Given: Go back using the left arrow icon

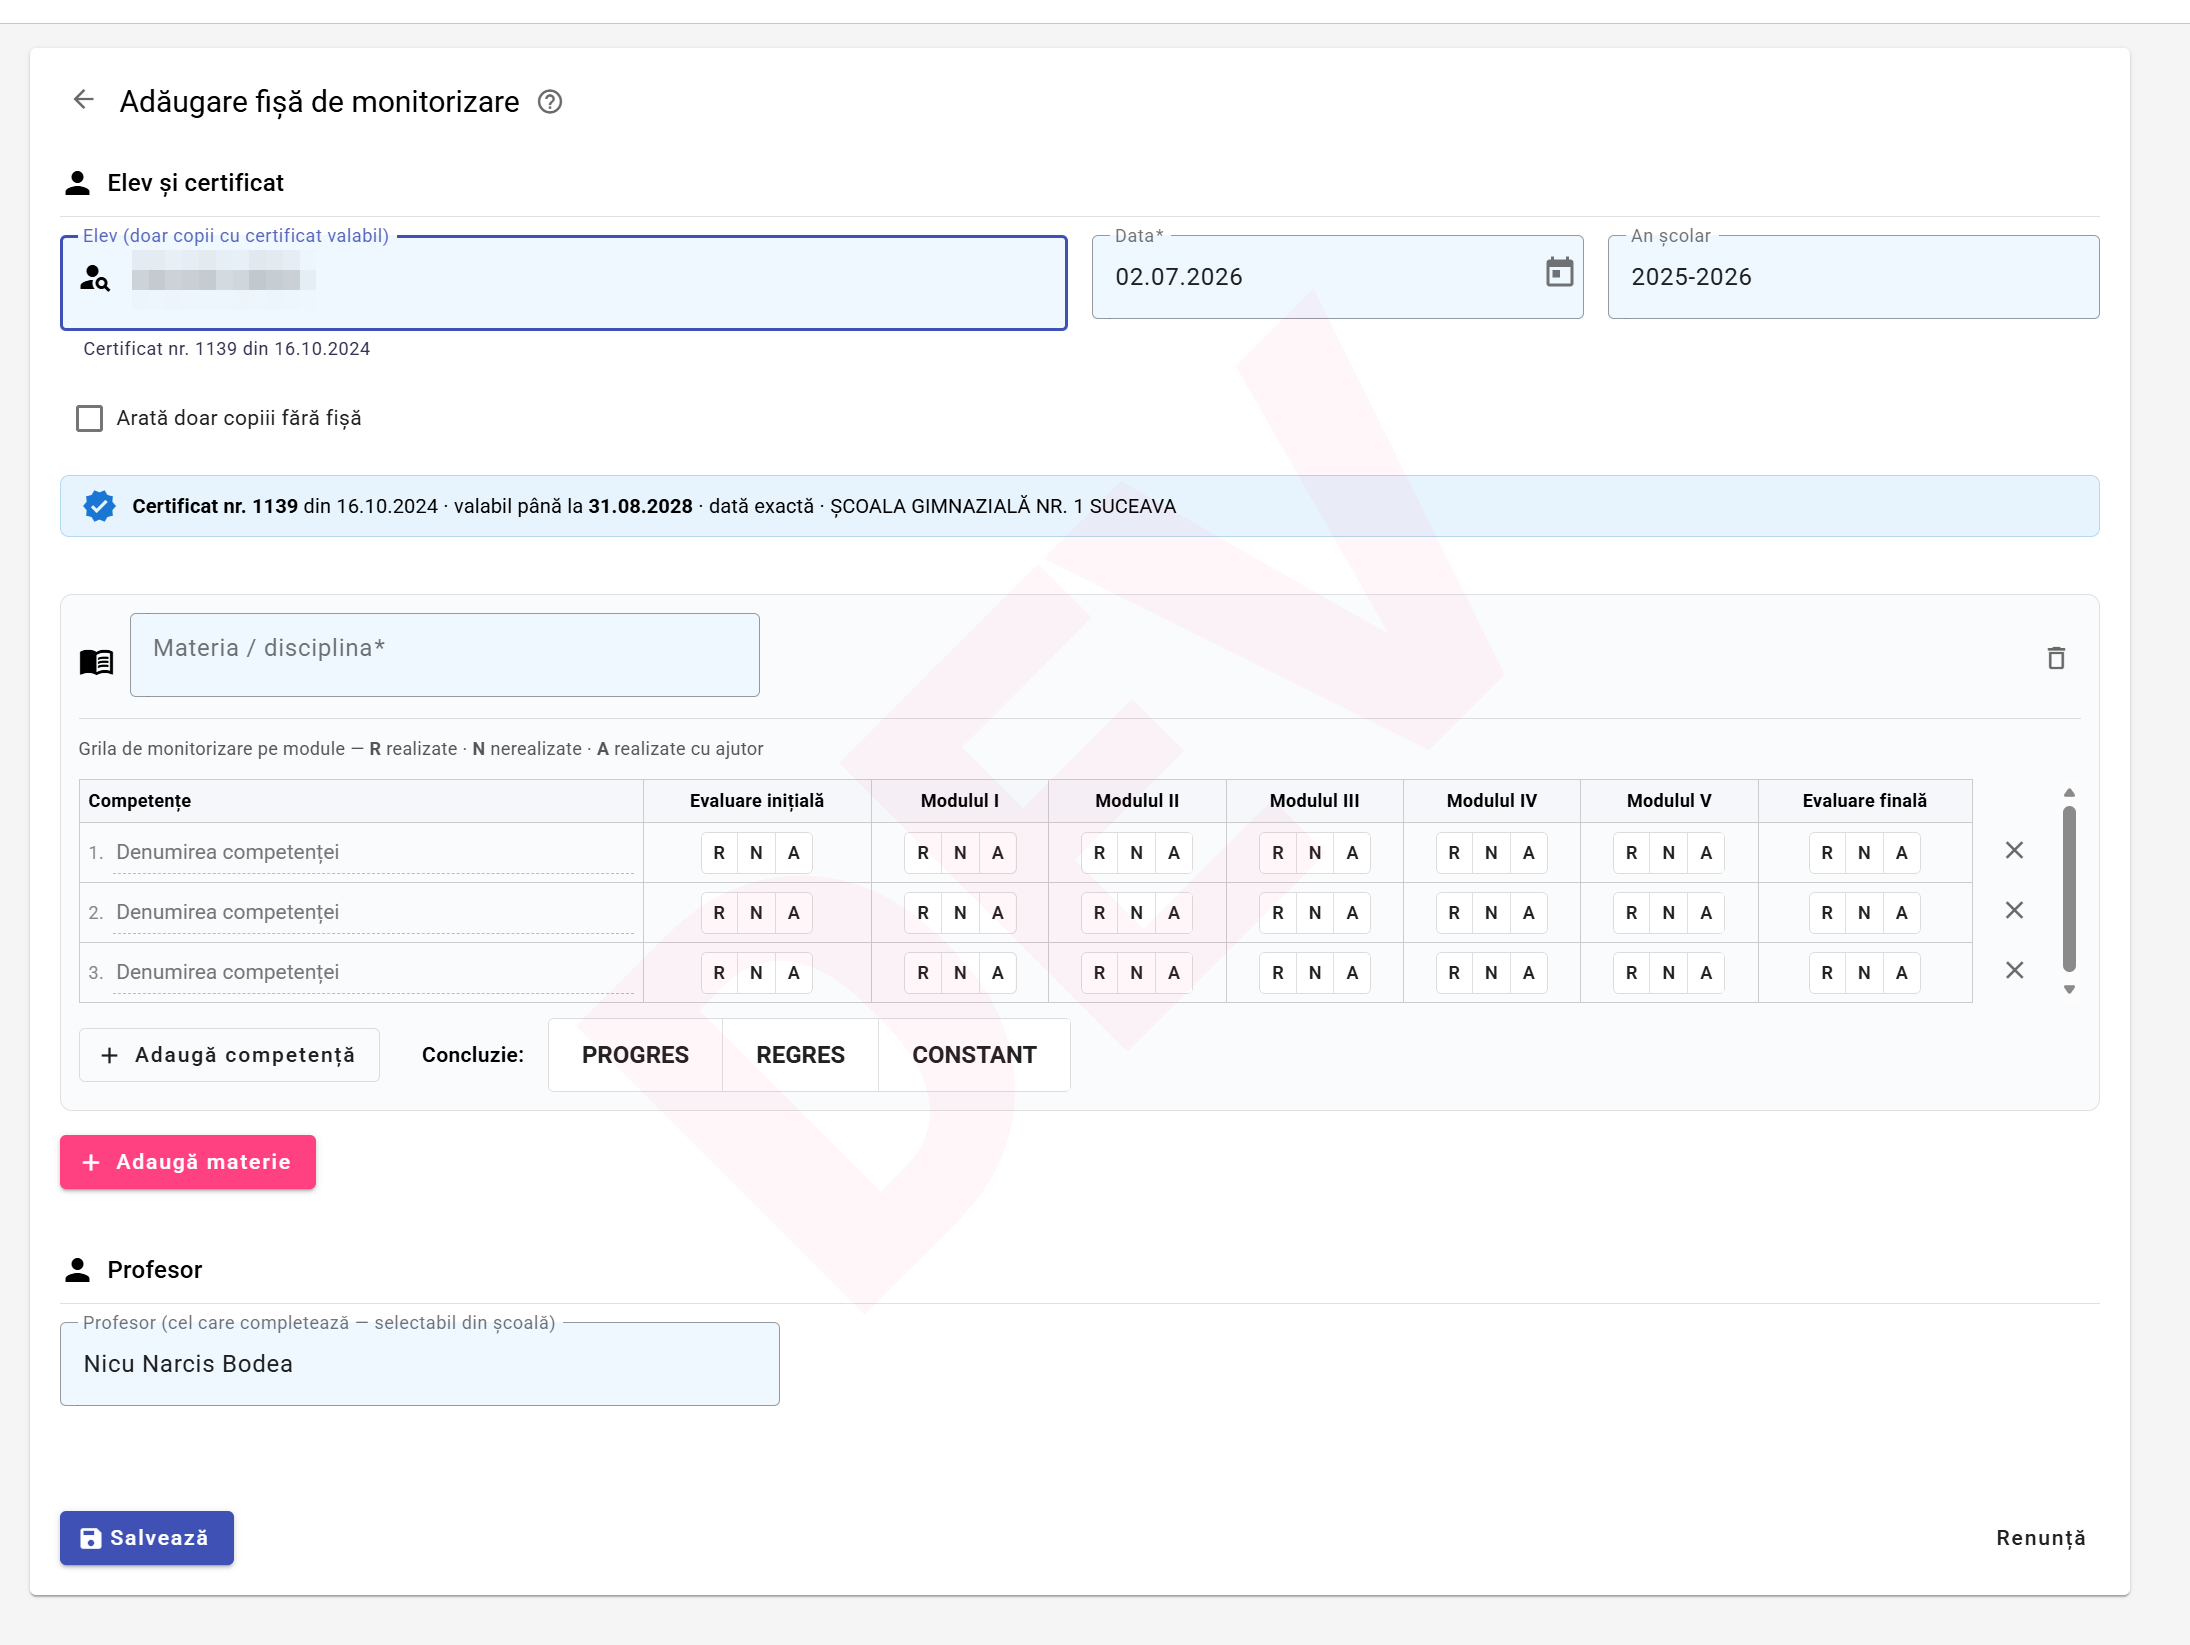Looking at the screenshot, I should click(84, 100).
